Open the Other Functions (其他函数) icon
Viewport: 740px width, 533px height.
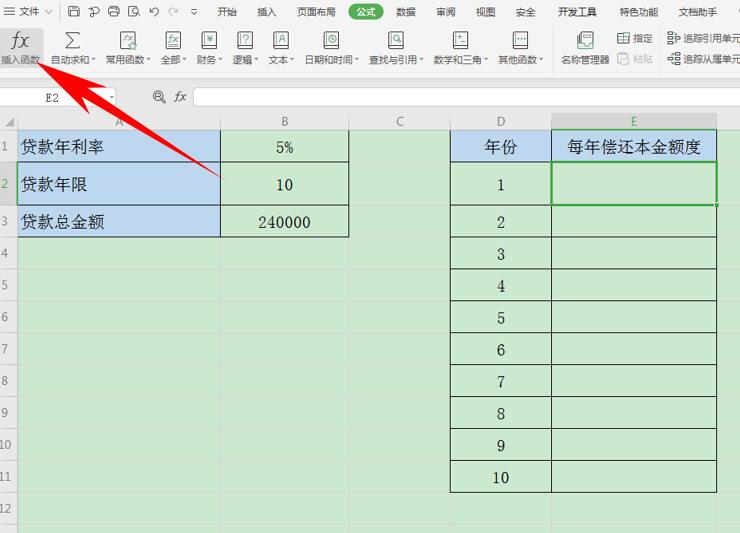tap(520, 41)
